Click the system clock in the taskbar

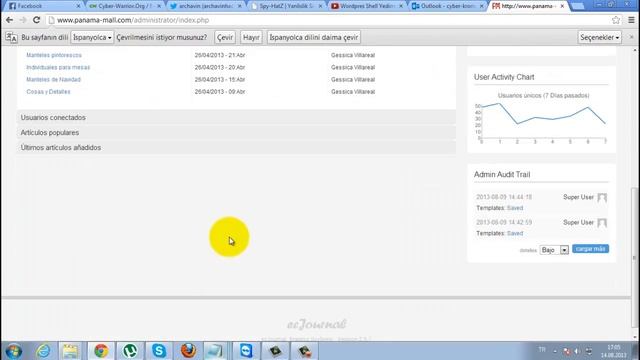(613, 351)
